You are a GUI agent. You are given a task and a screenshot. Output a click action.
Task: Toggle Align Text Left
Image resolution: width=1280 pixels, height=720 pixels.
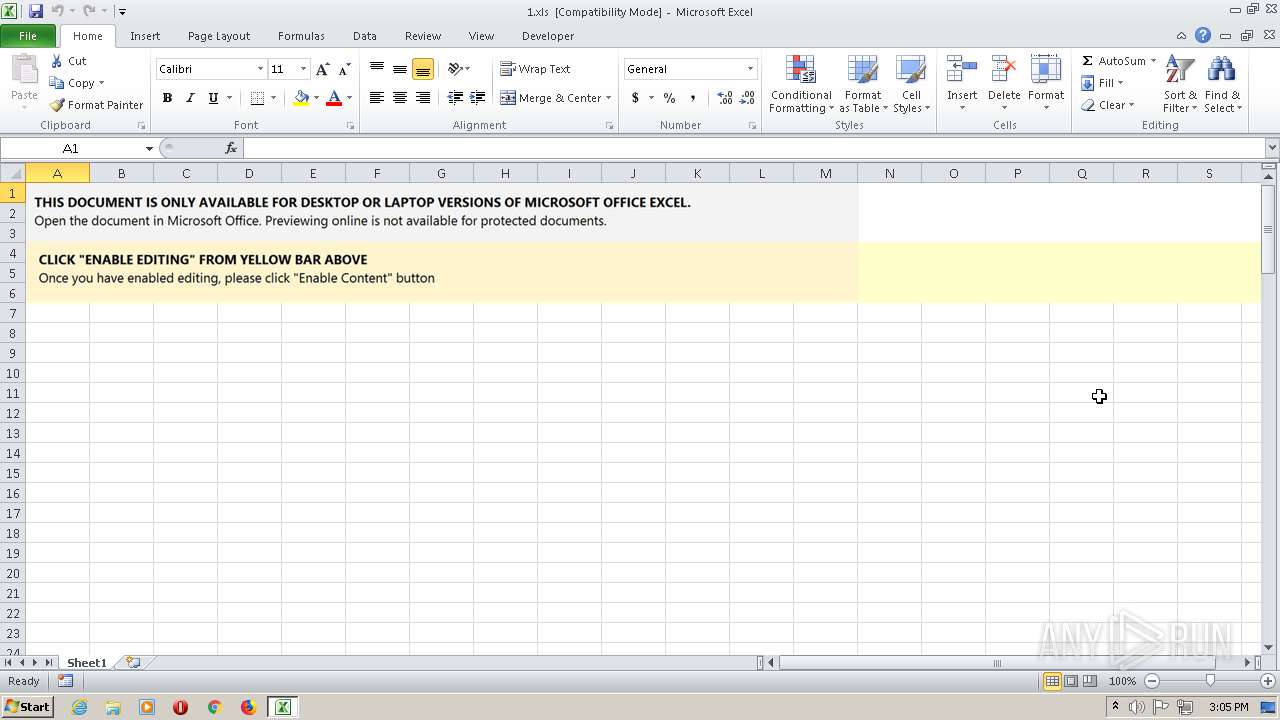coord(377,98)
